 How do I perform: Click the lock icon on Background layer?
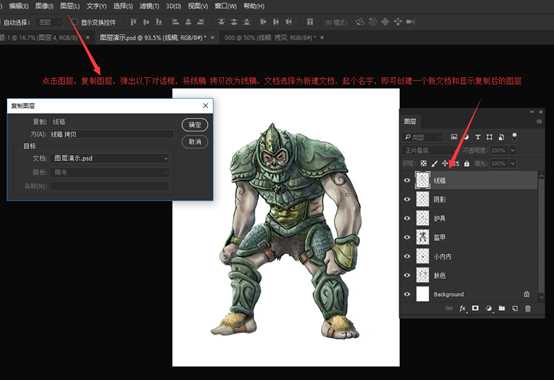(x=526, y=294)
